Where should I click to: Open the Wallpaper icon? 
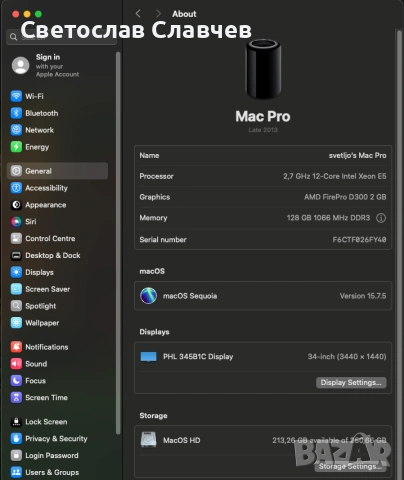(x=16, y=323)
